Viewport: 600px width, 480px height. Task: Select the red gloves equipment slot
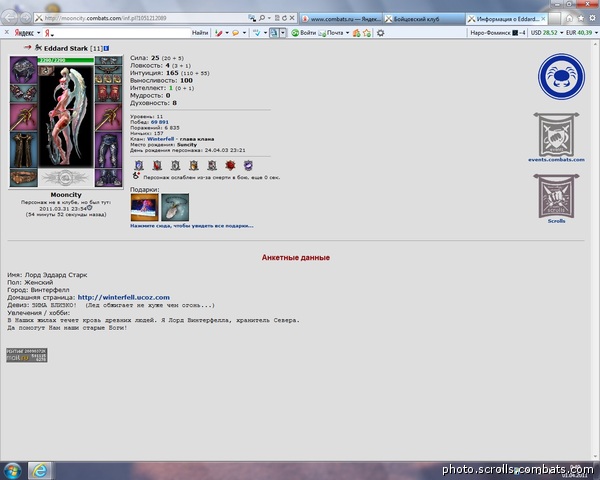[x=109, y=93]
